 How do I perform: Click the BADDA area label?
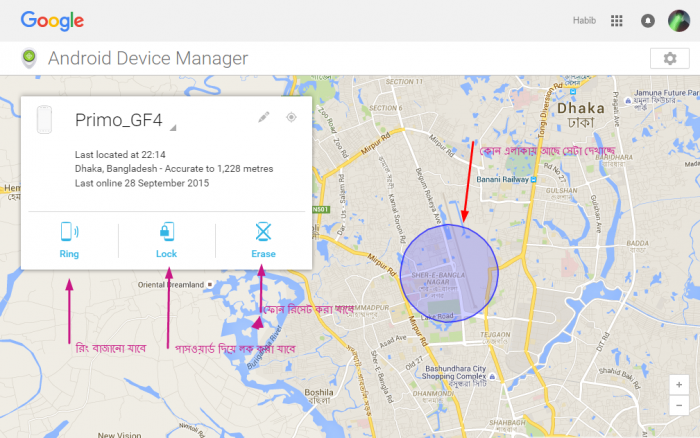(x=638, y=243)
